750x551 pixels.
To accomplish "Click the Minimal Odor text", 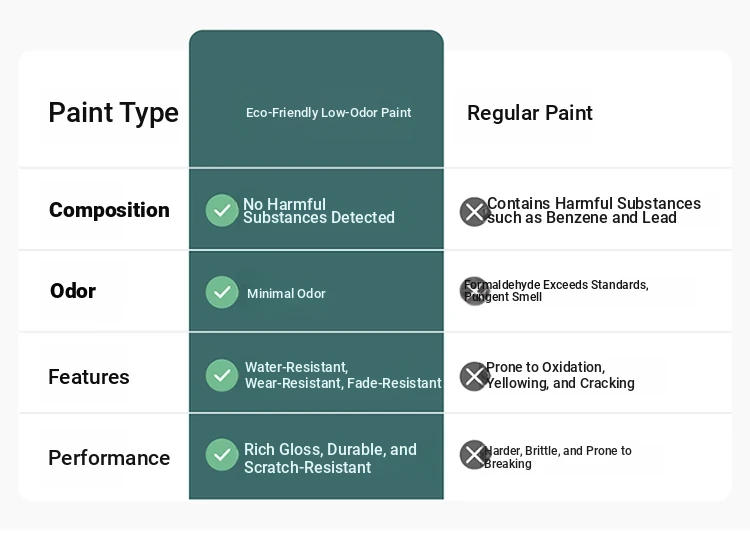I will pyautogui.click(x=286, y=294).
